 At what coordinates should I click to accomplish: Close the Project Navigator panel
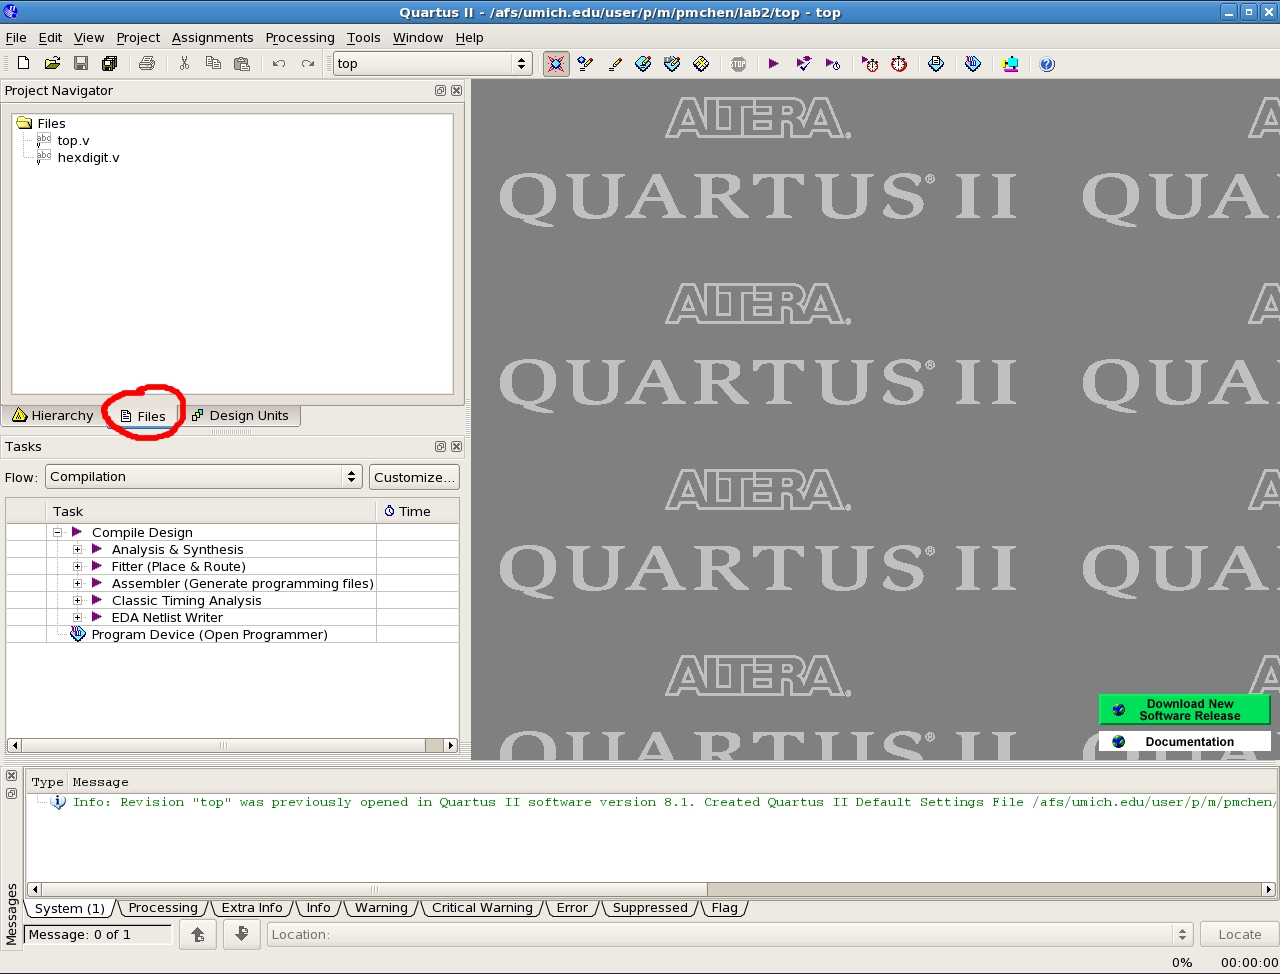[x=457, y=90]
